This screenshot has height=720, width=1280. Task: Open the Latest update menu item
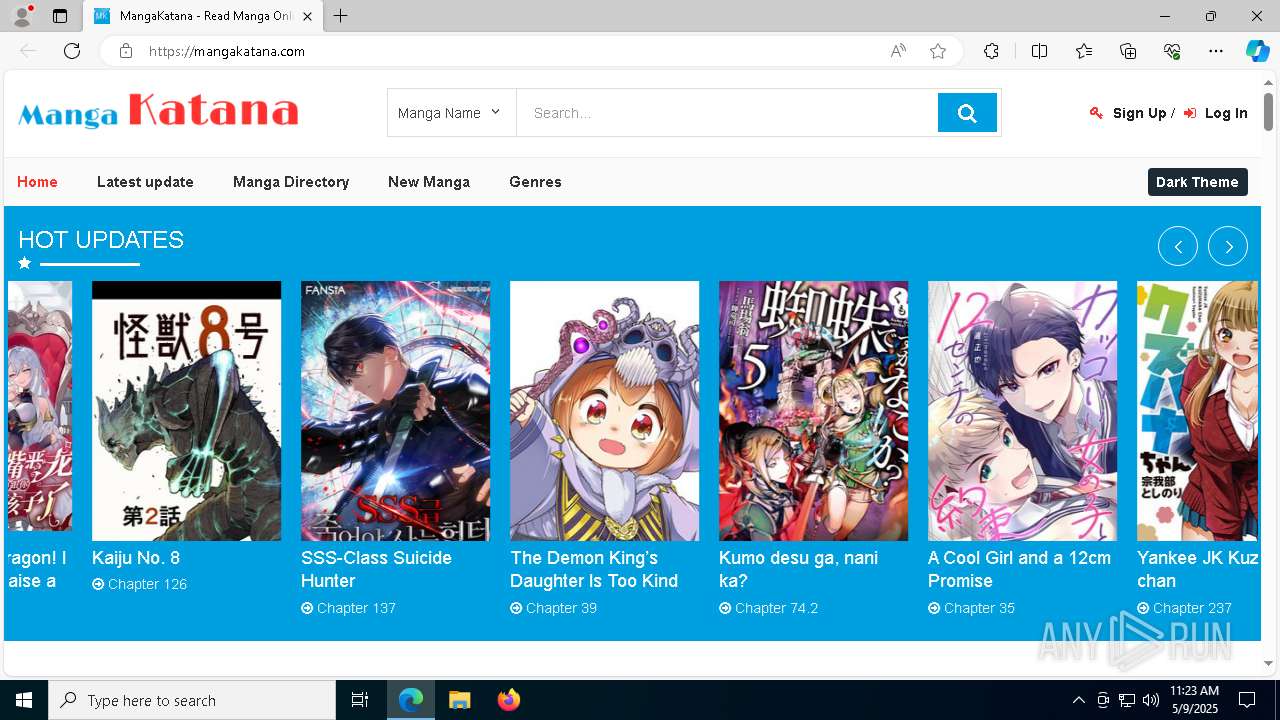point(145,182)
